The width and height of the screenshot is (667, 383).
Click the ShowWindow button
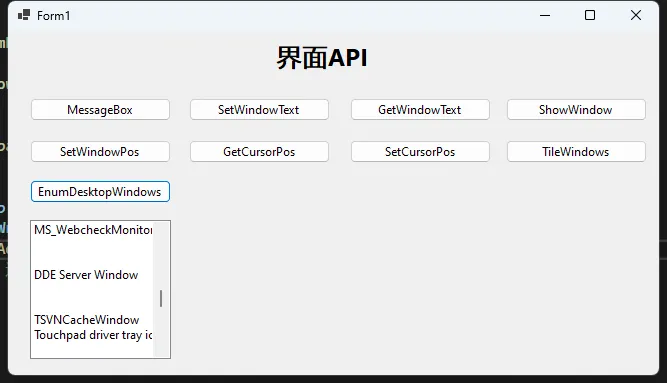point(576,110)
